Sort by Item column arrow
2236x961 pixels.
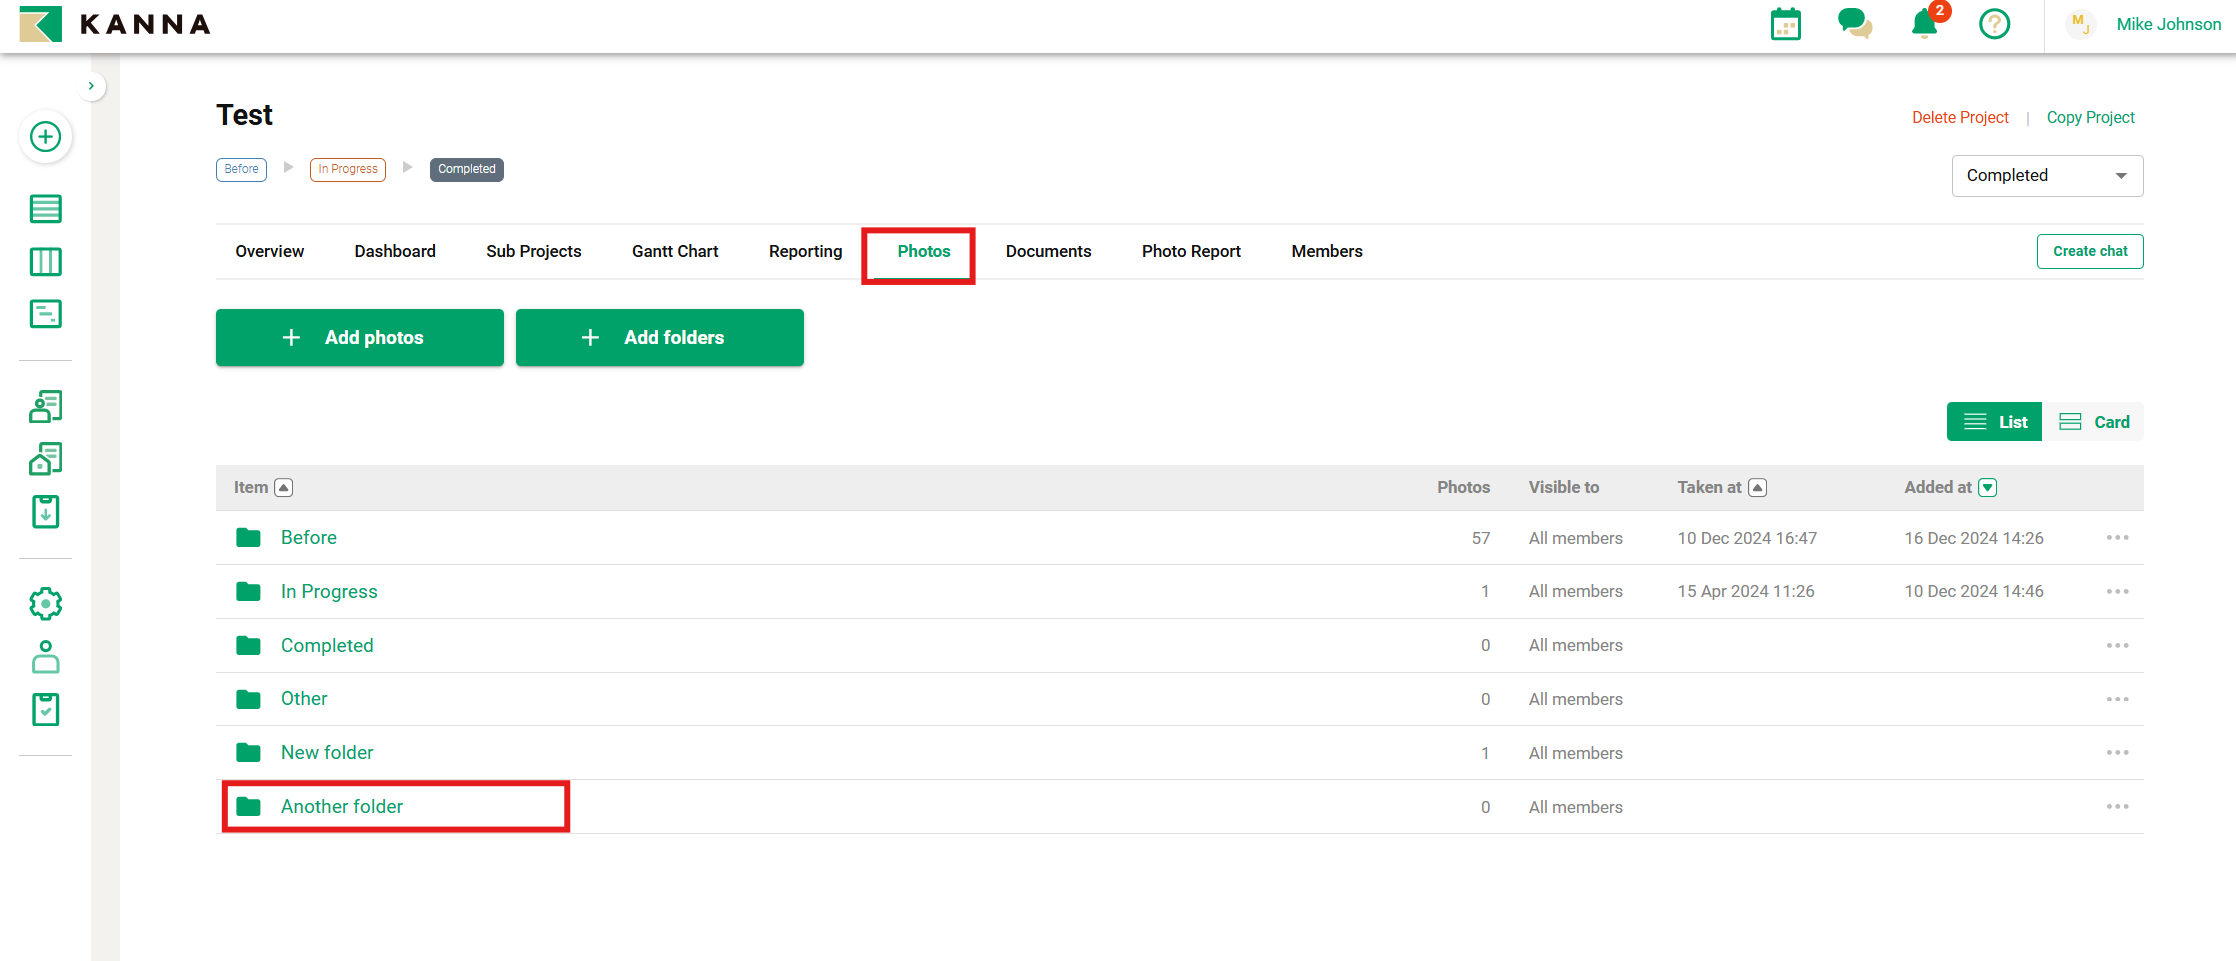click(284, 488)
